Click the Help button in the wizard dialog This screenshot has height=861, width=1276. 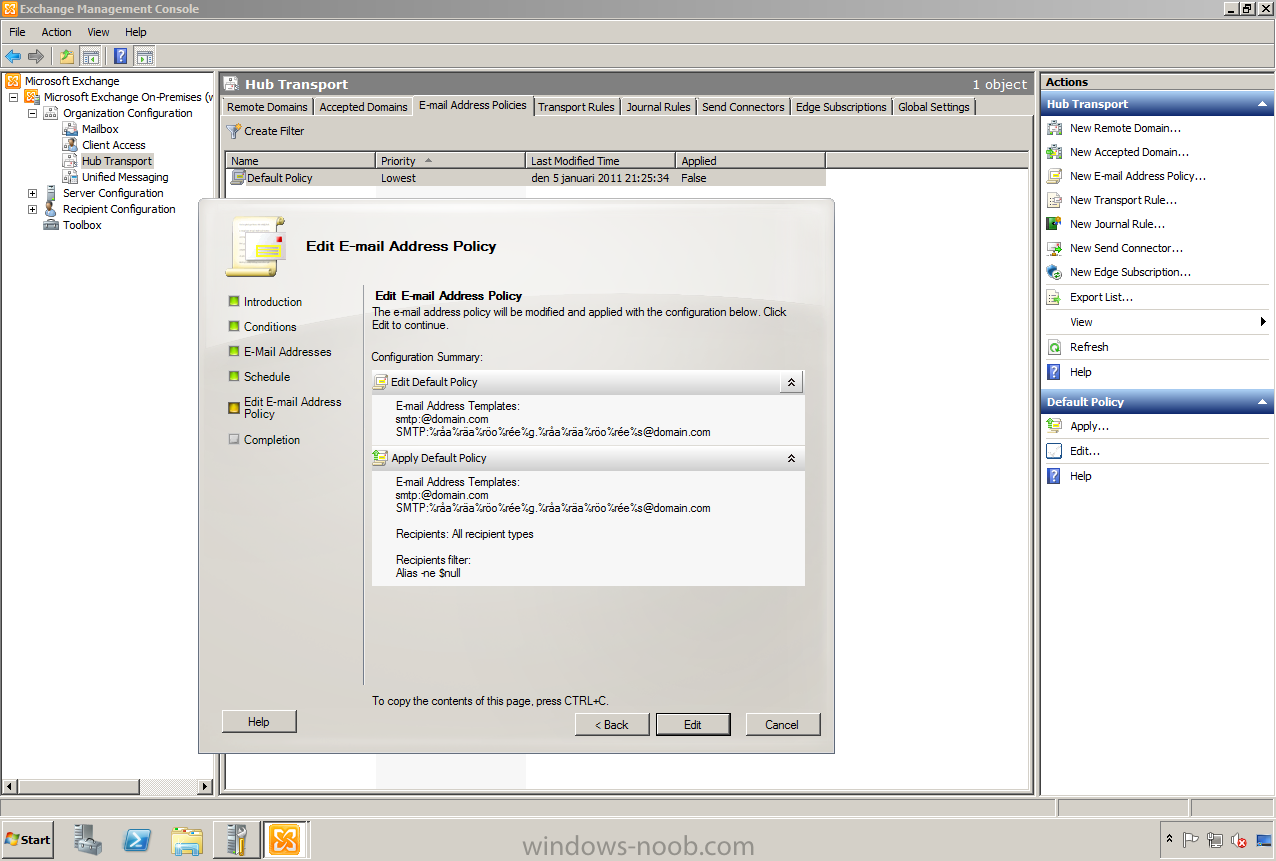click(259, 721)
